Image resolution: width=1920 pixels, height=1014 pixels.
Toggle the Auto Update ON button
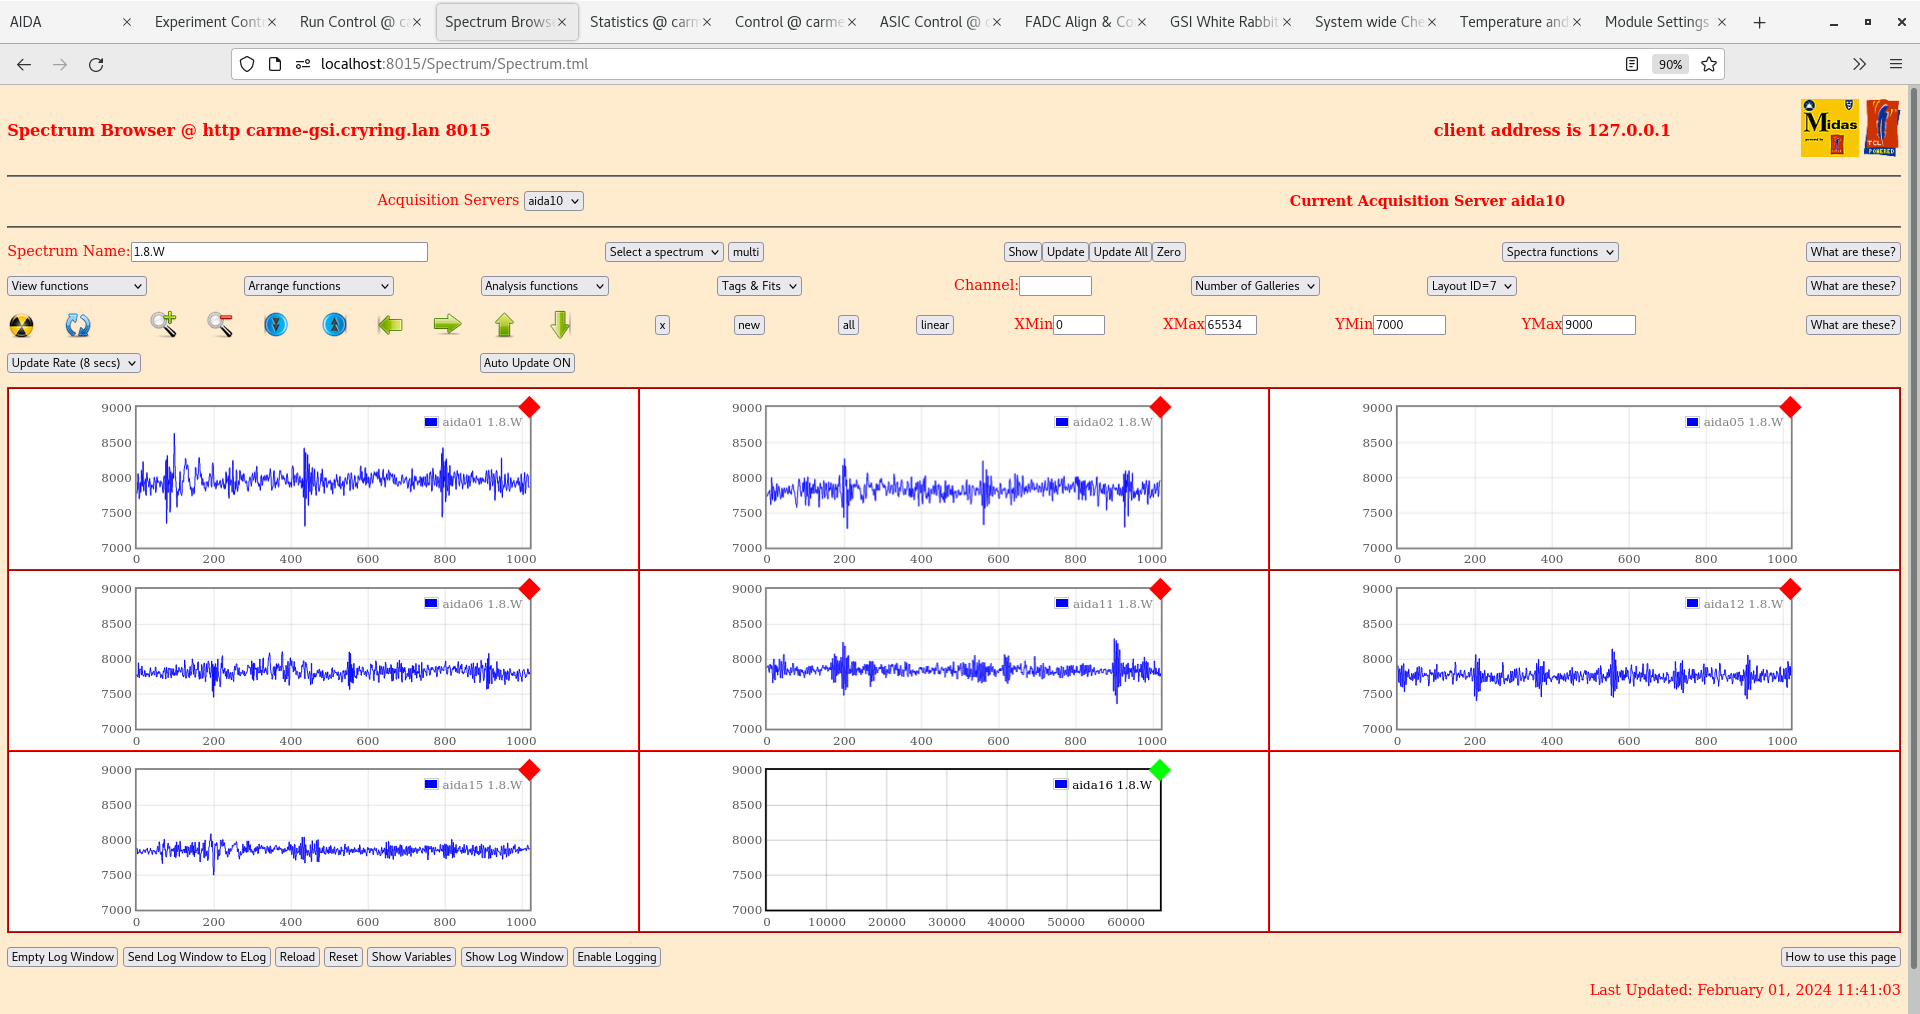pyautogui.click(x=527, y=363)
